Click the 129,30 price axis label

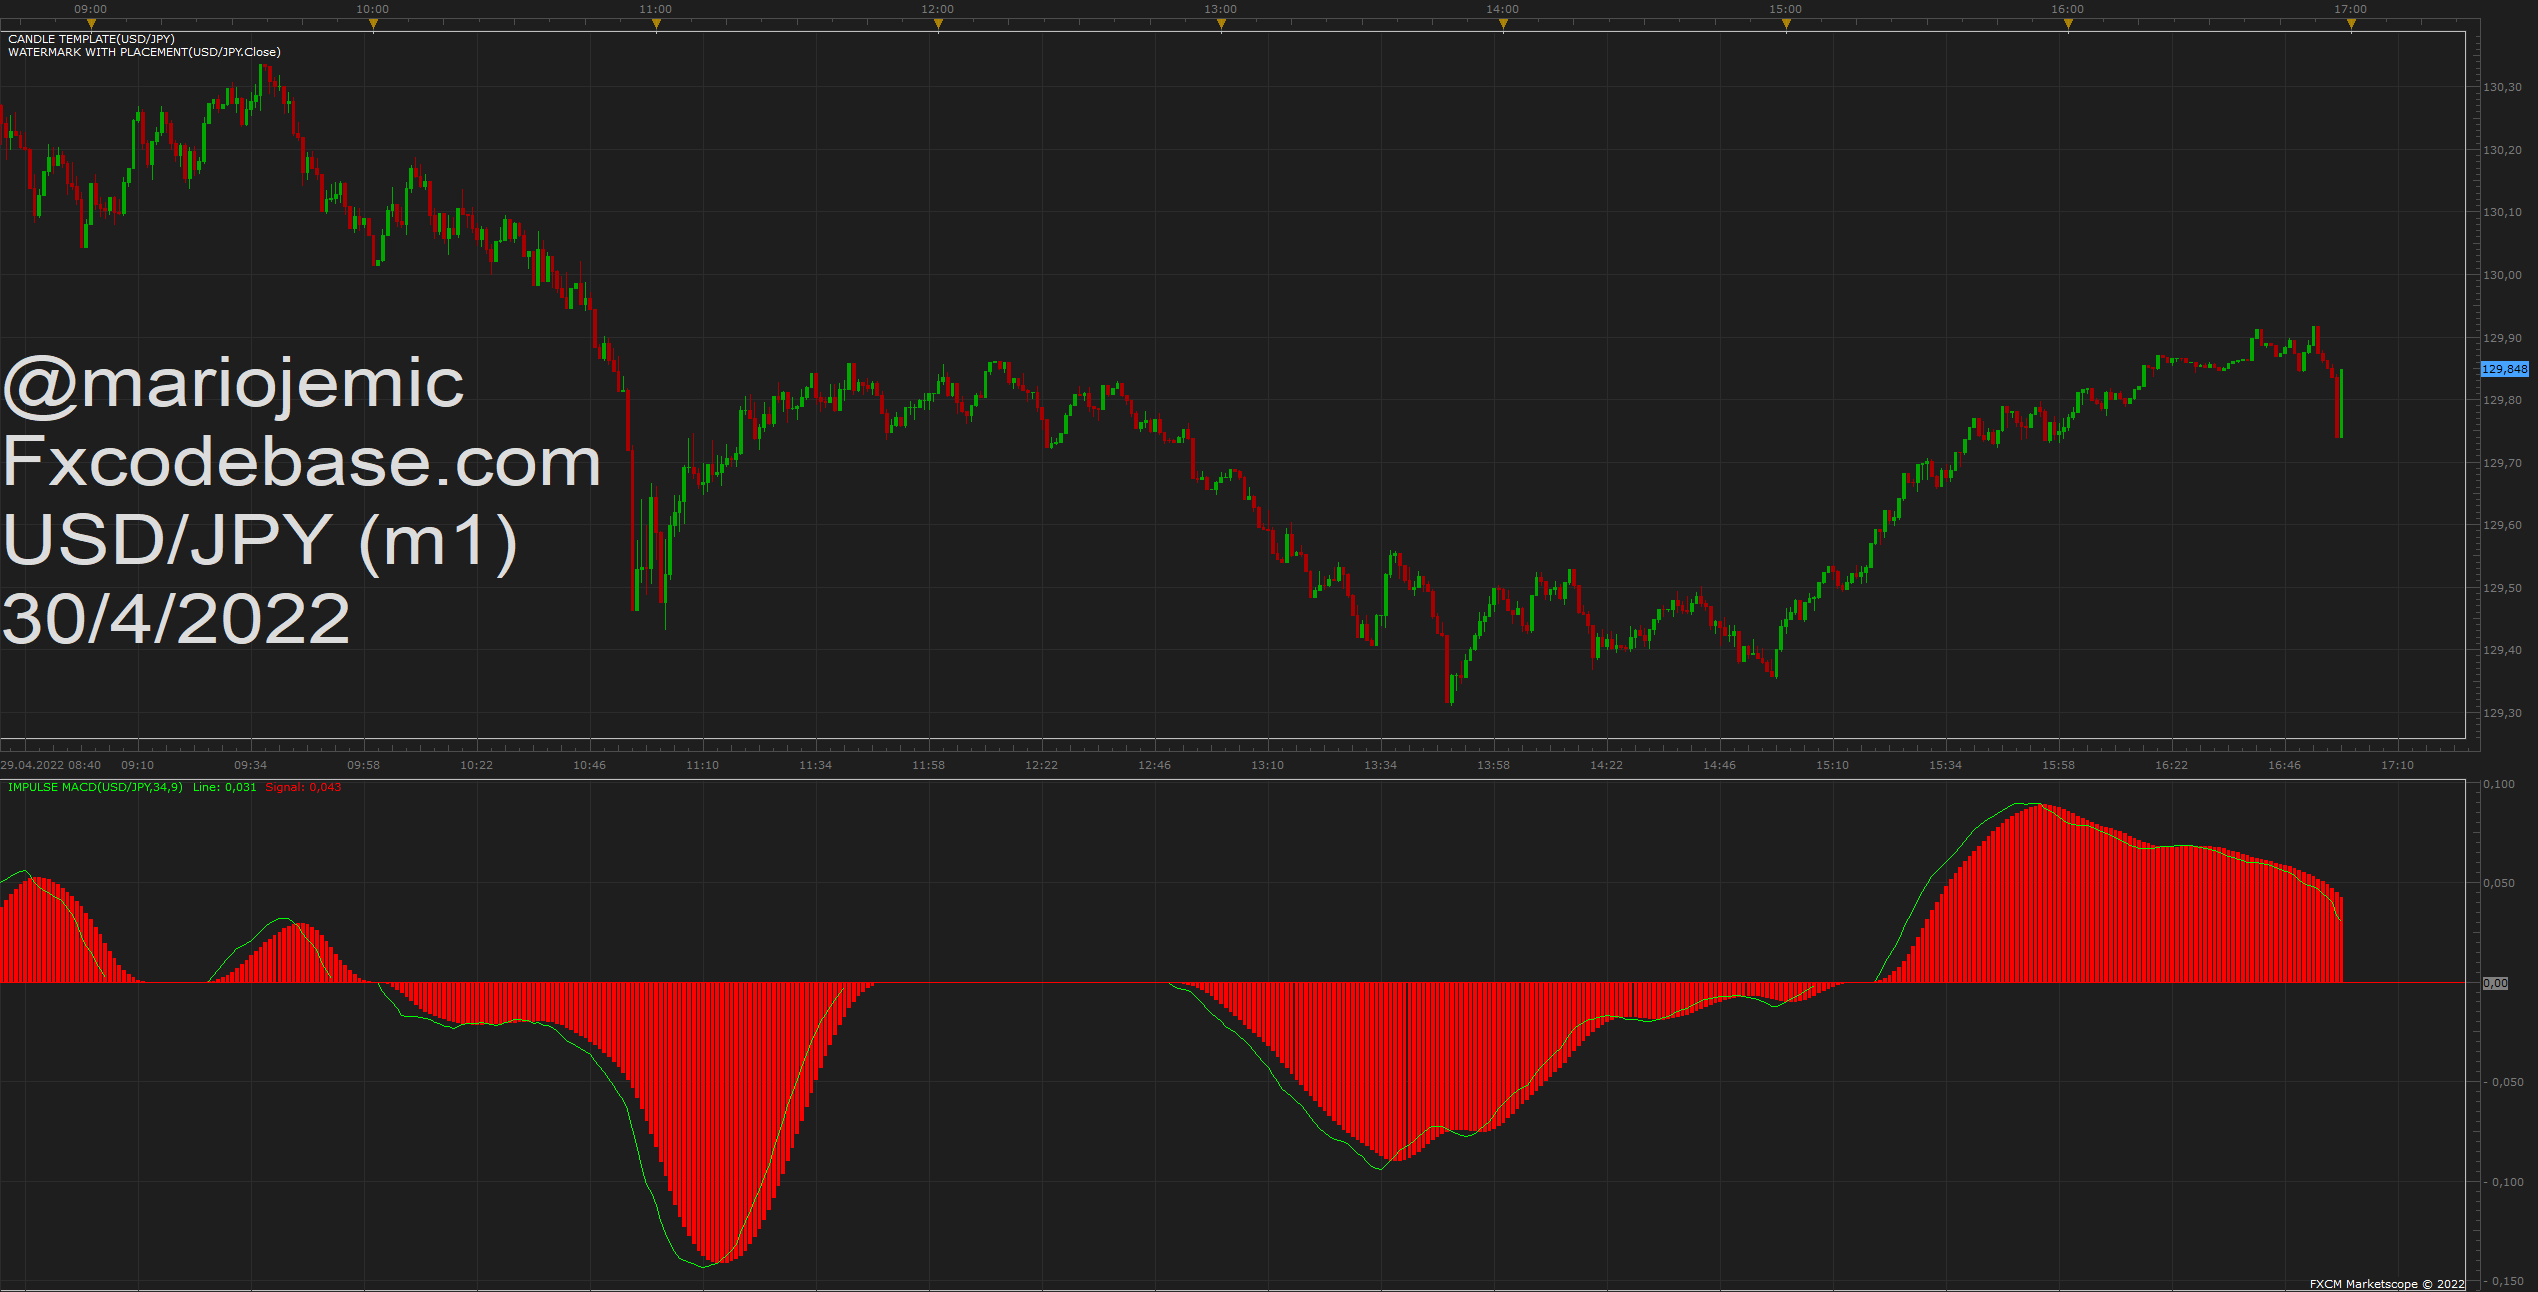2503,713
